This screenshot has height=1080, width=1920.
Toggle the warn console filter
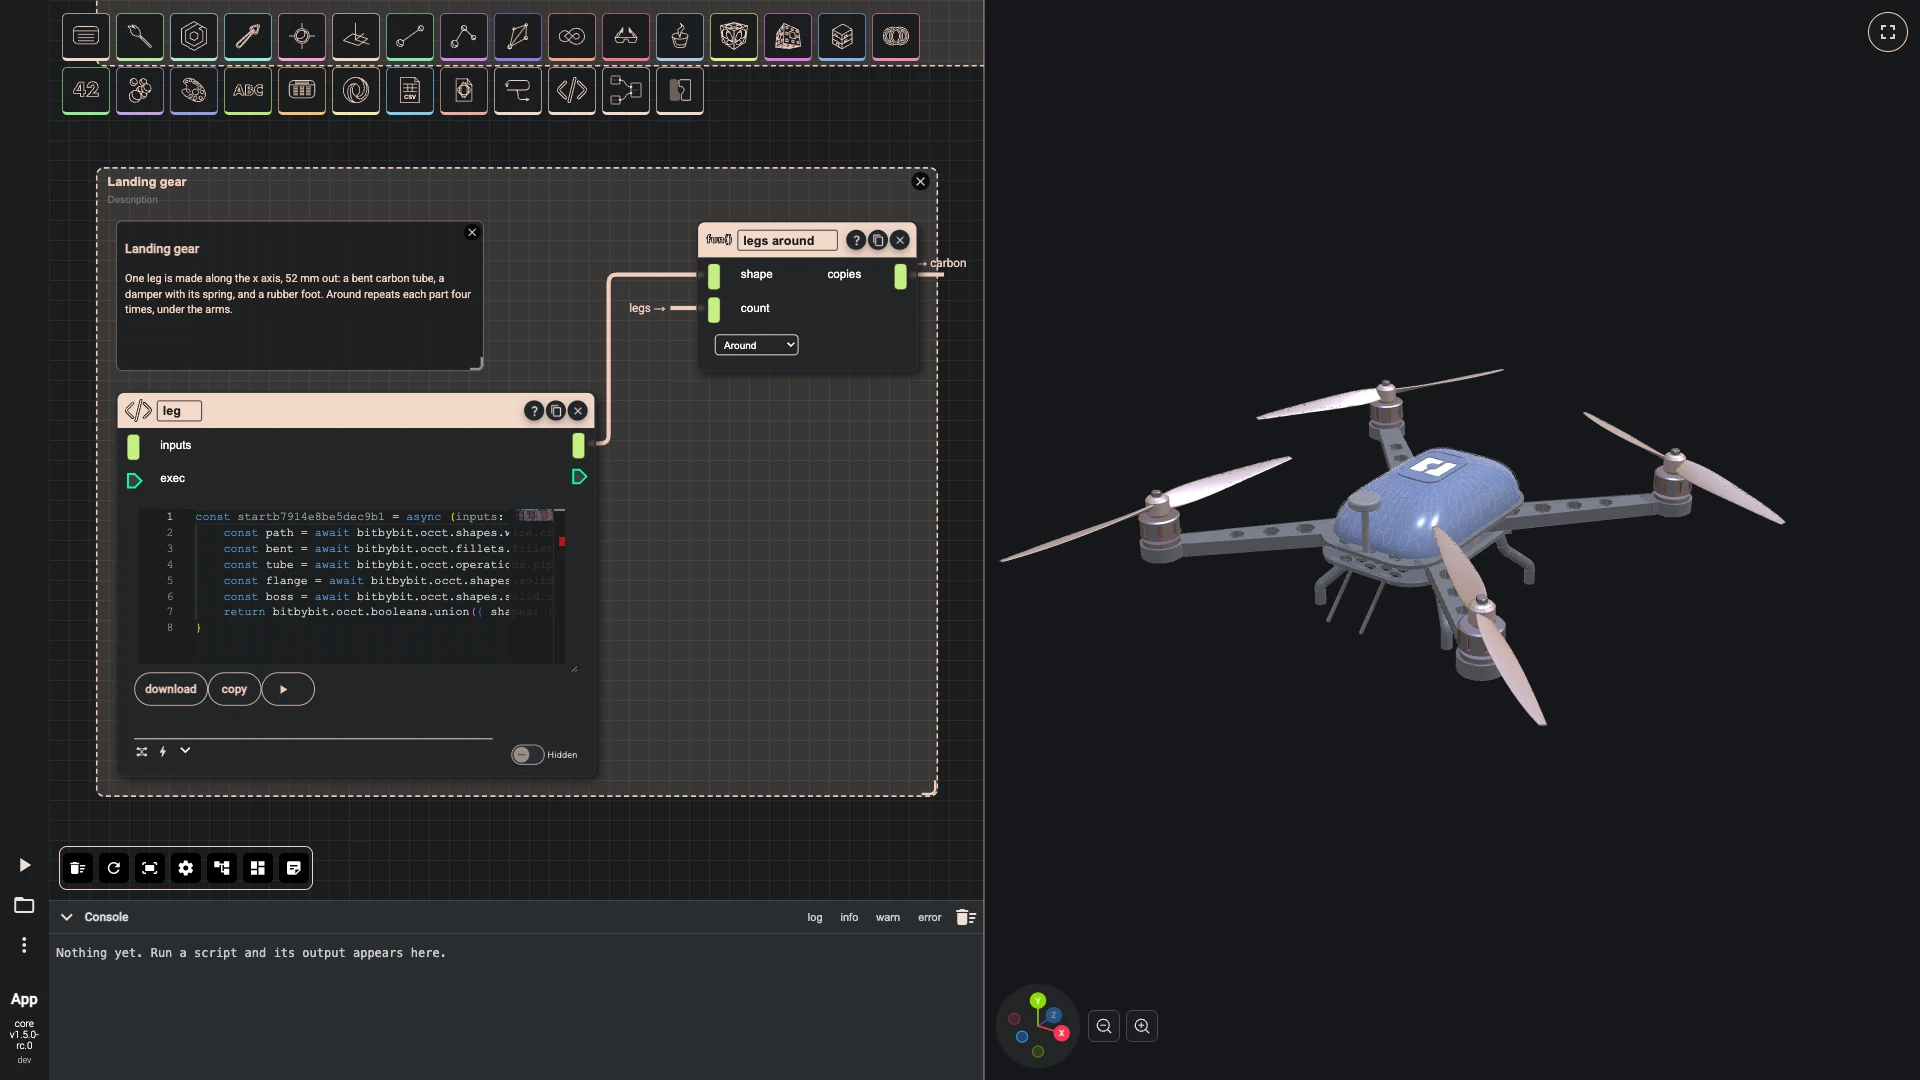click(x=888, y=917)
